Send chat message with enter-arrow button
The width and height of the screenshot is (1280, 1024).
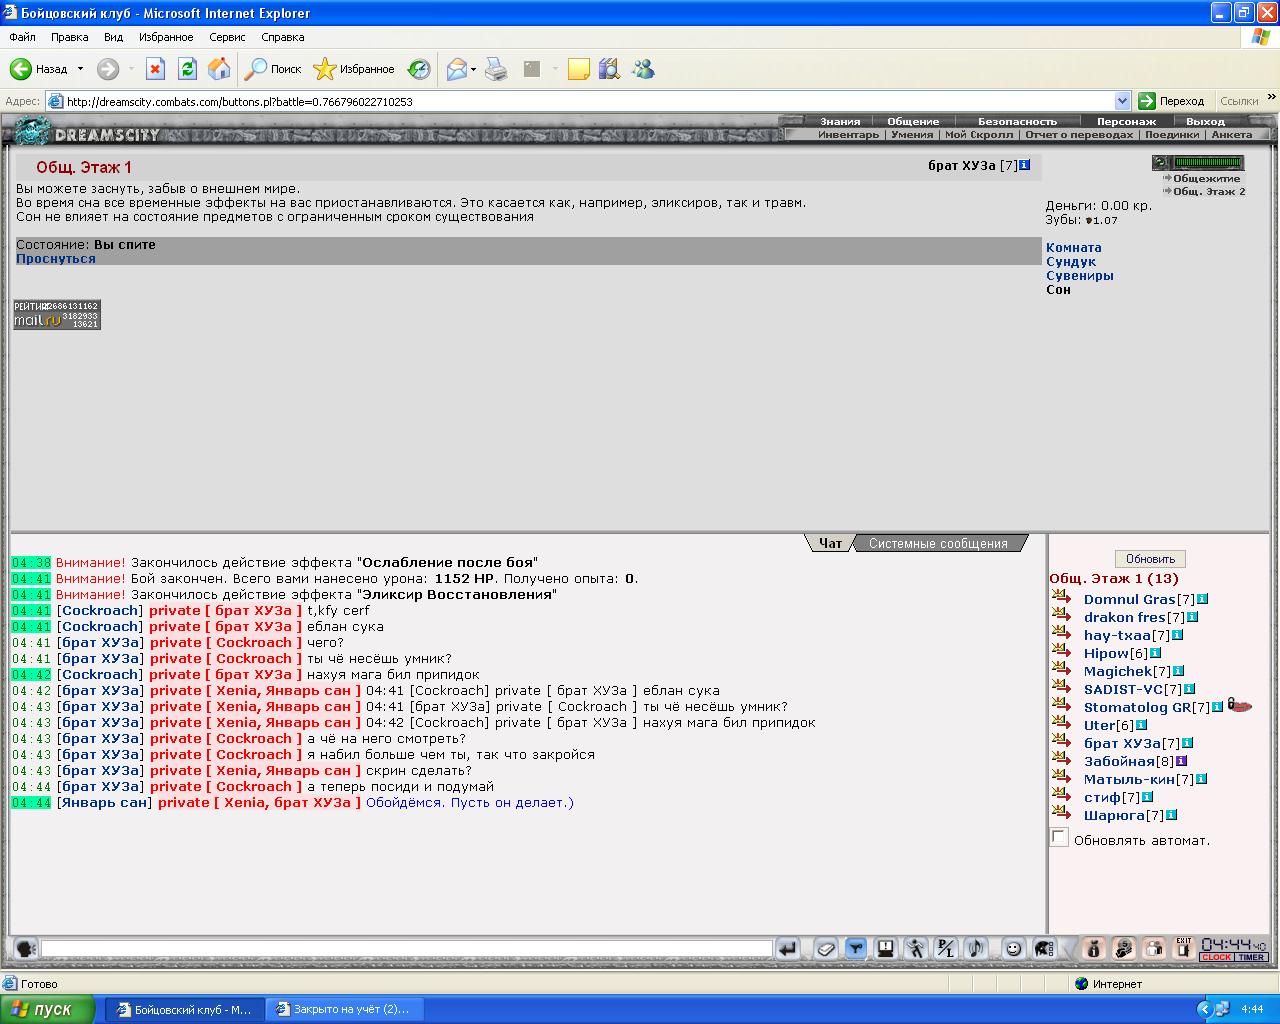click(789, 948)
